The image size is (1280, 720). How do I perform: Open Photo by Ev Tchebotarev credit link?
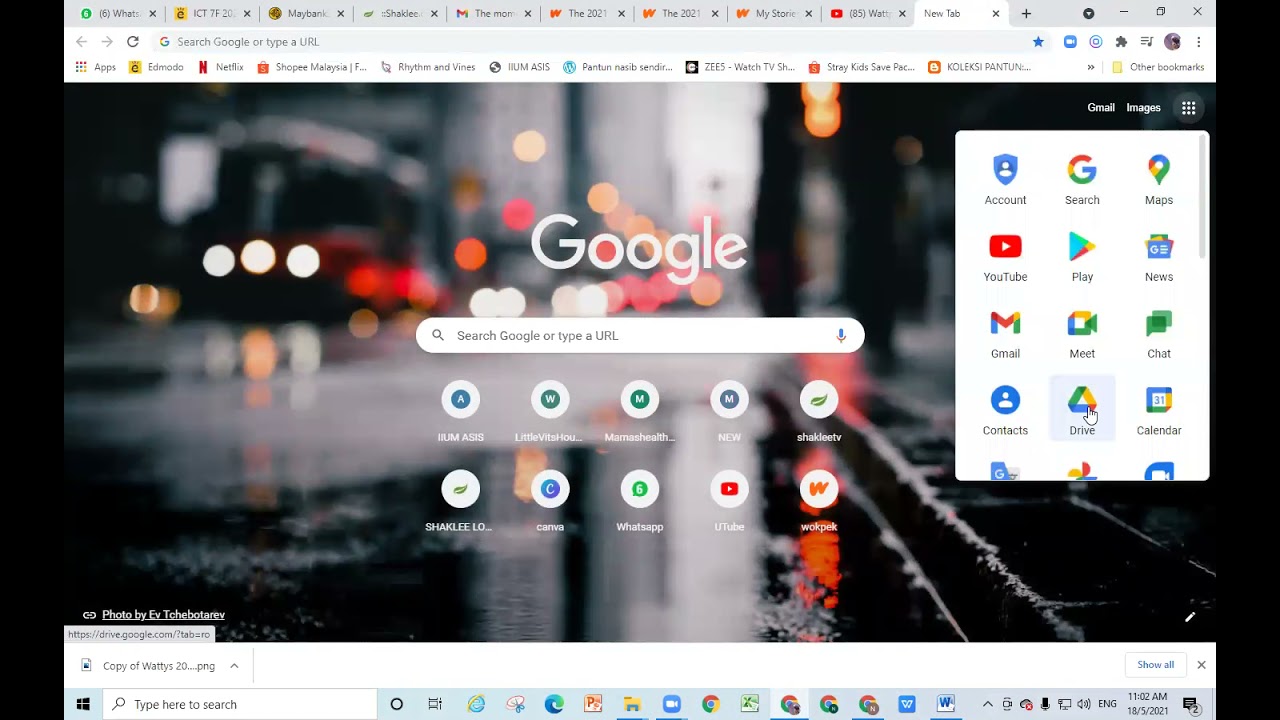tap(163, 615)
